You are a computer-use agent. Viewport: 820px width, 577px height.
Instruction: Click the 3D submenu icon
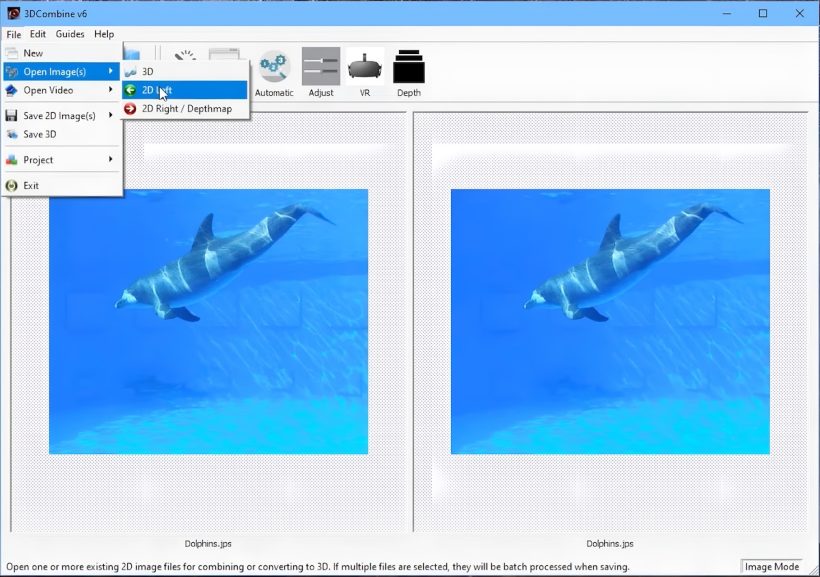(x=133, y=71)
